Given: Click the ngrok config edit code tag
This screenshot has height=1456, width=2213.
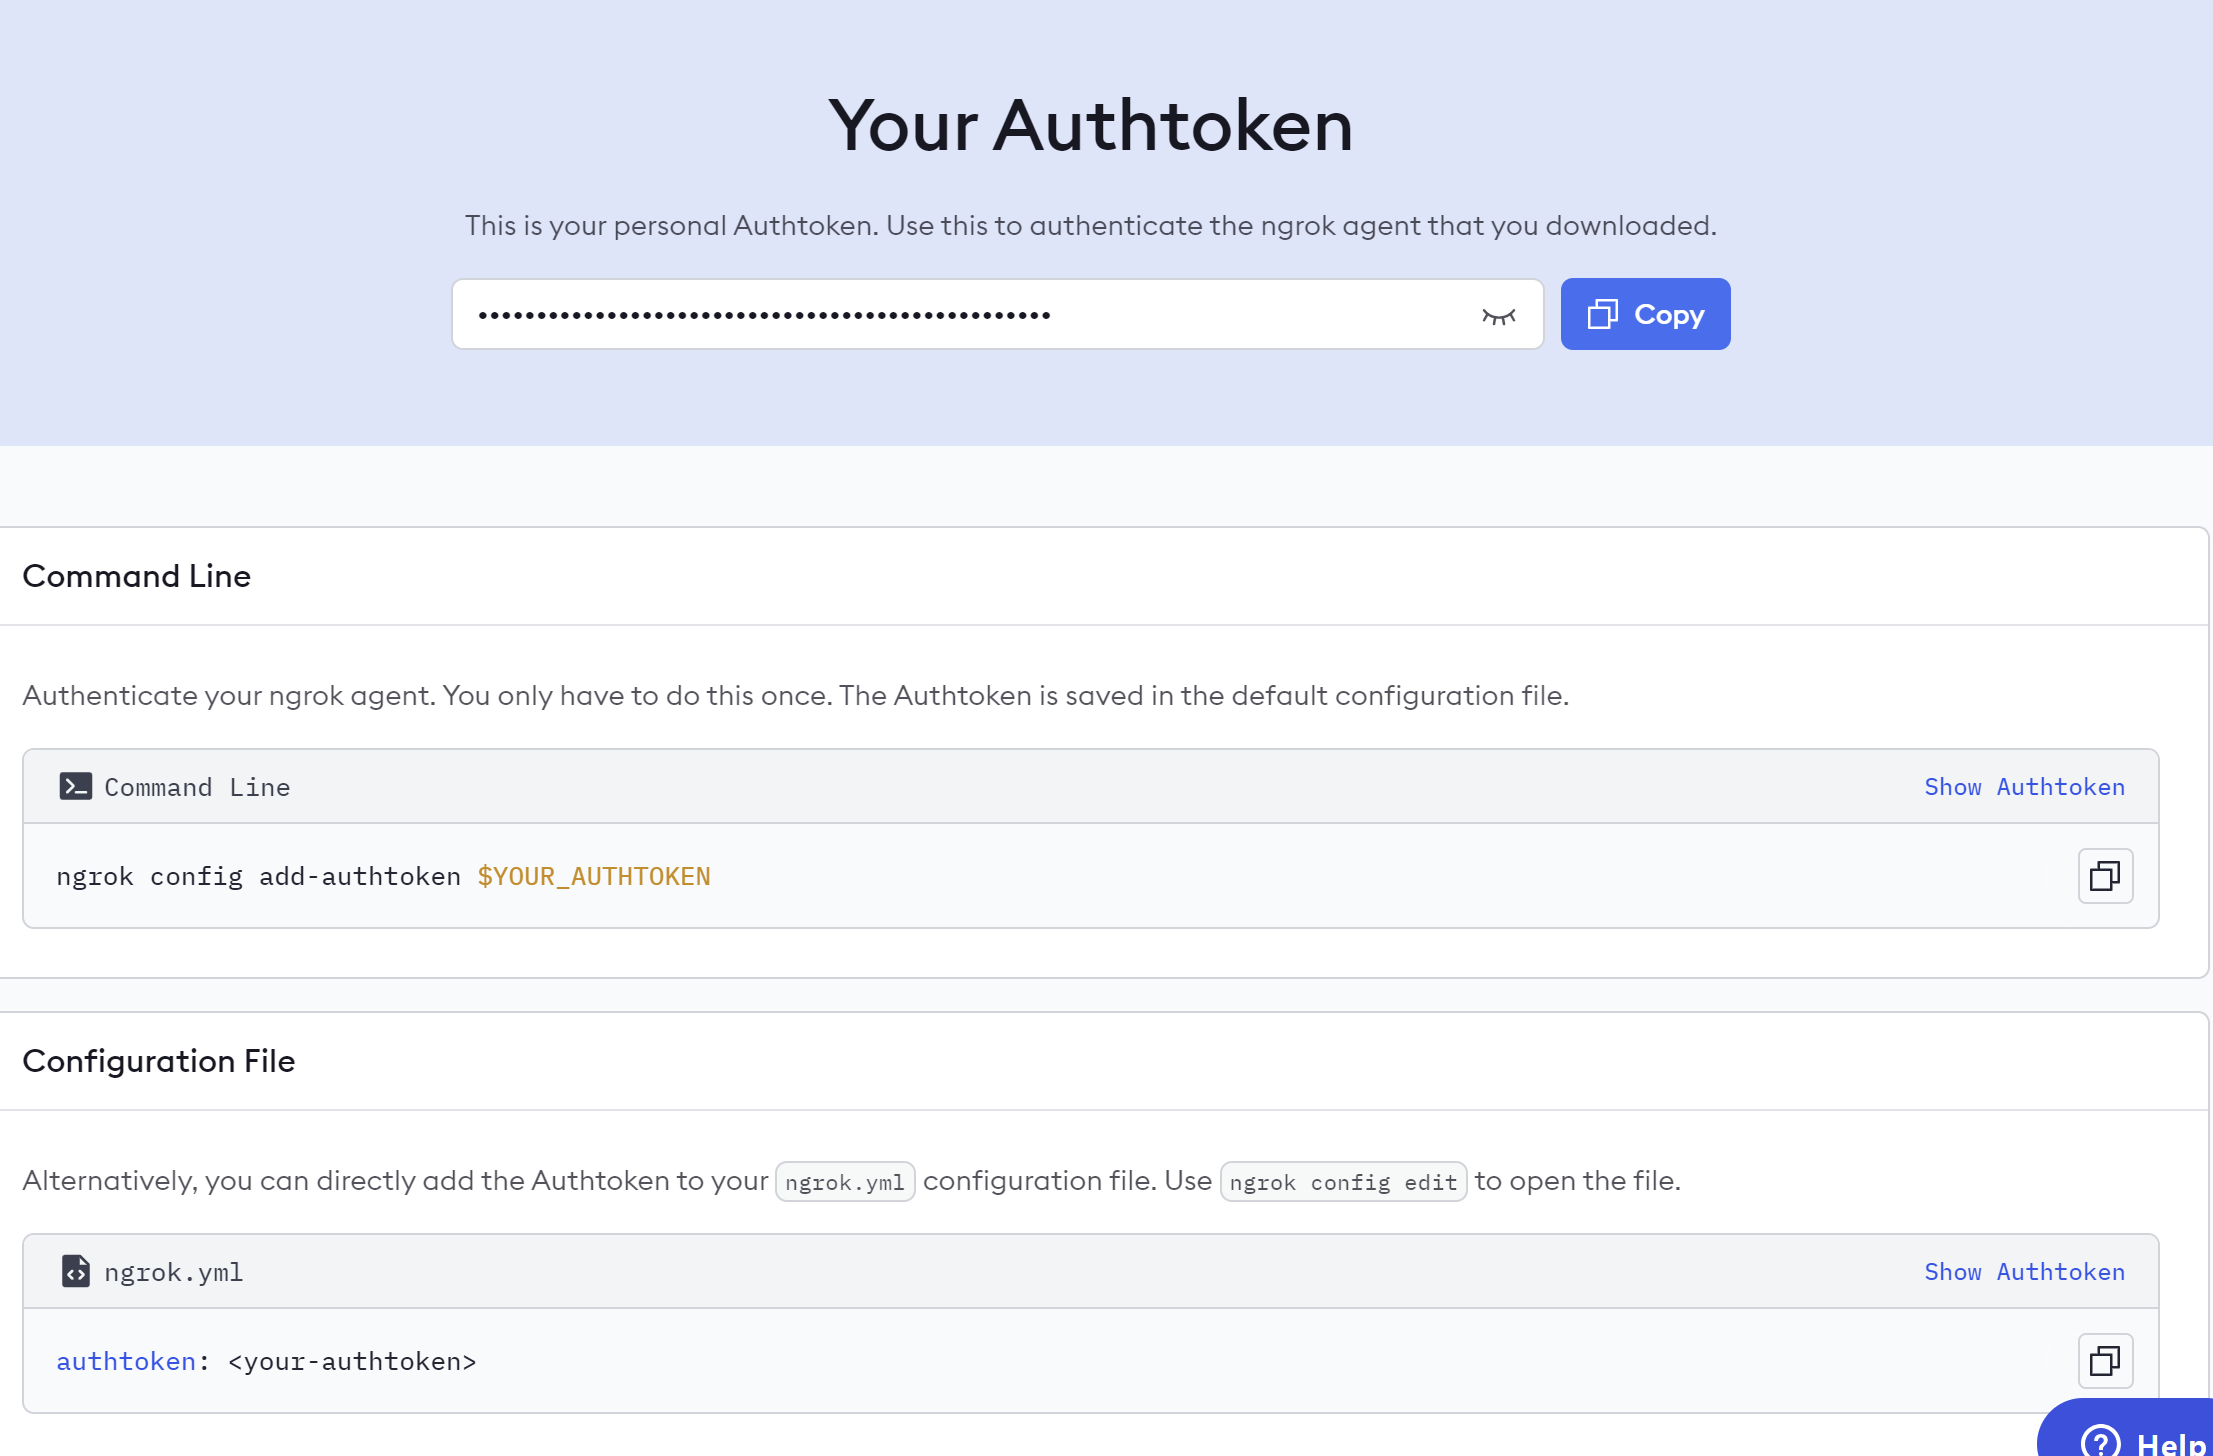Looking at the screenshot, I should point(1343,1182).
